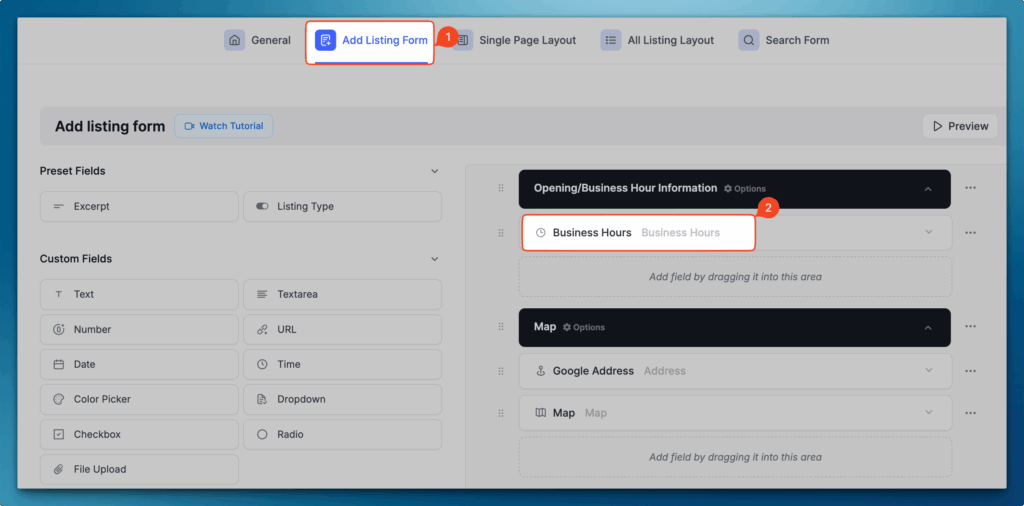The height and width of the screenshot is (506, 1024).
Task: Select the Radio custom field
Action: [x=342, y=435]
